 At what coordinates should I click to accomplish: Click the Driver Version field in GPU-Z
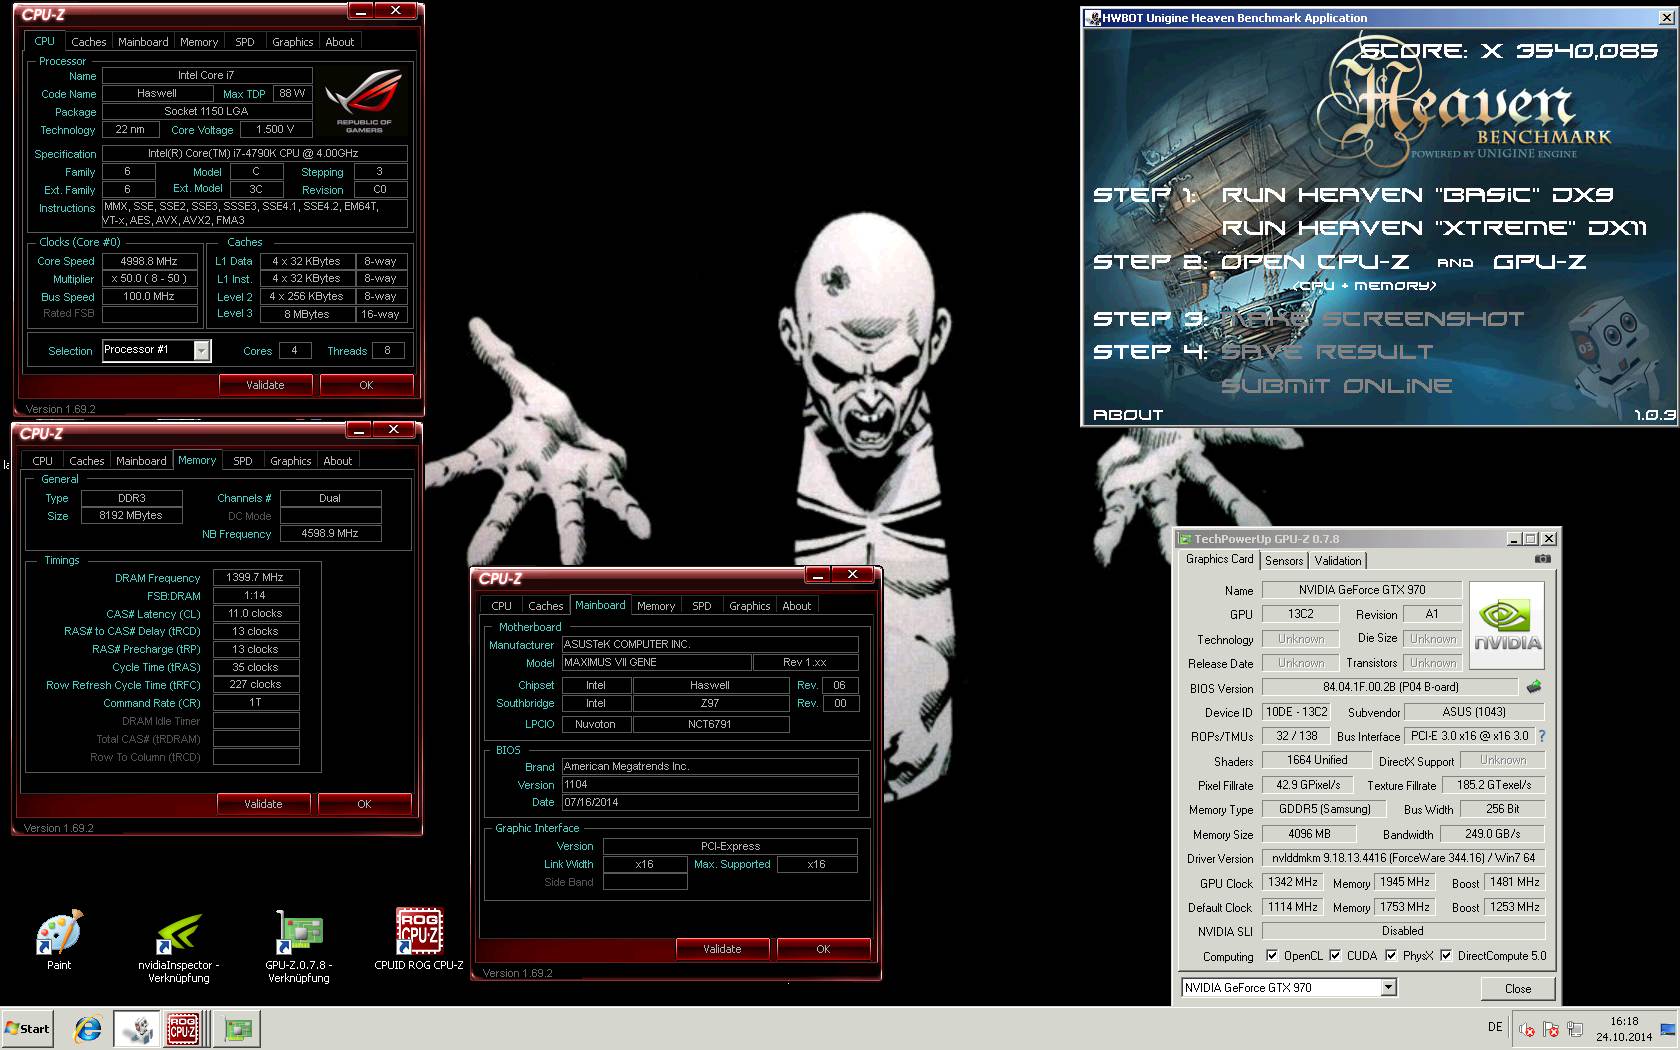click(1403, 858)
